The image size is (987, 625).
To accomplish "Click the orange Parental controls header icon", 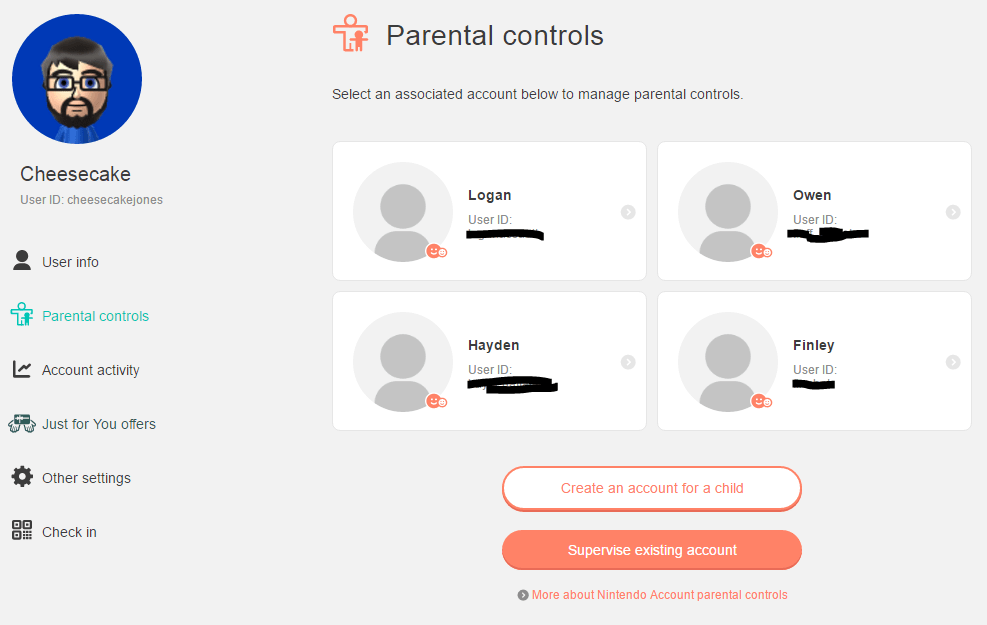I will pos(351,34).
